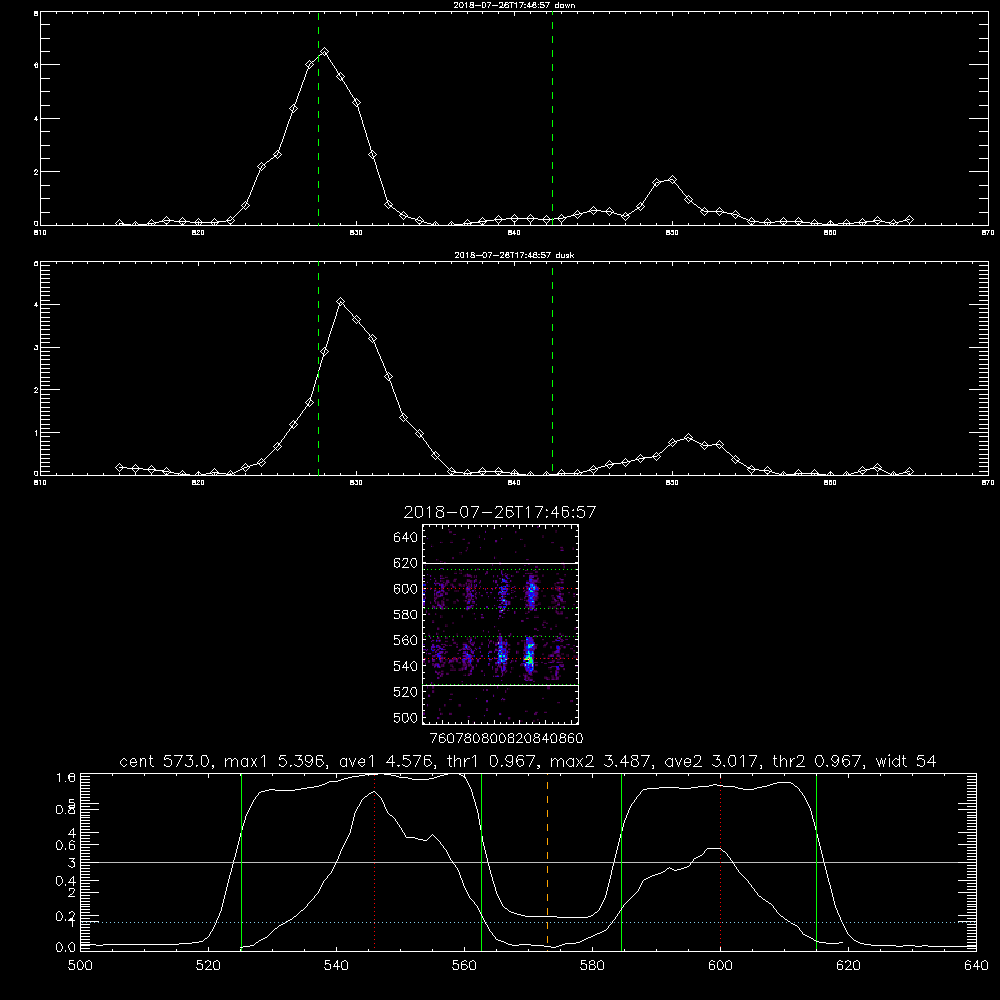Image resolution: width=1000 pixels, height=1000 pixels.
Task: Click the secondary peak near 851 in dusk plot
Action: pyautogui.click(x=688, y=438)
